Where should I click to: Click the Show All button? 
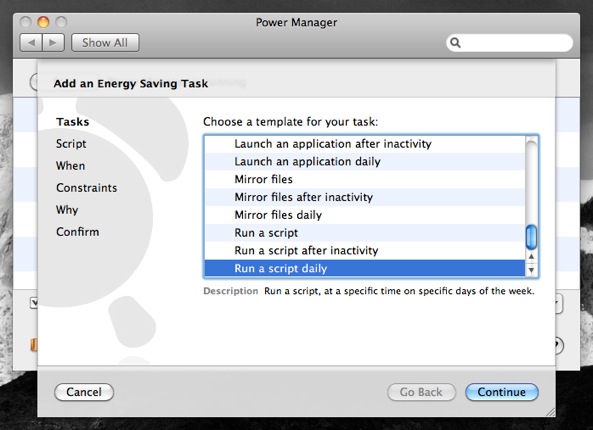105,43
